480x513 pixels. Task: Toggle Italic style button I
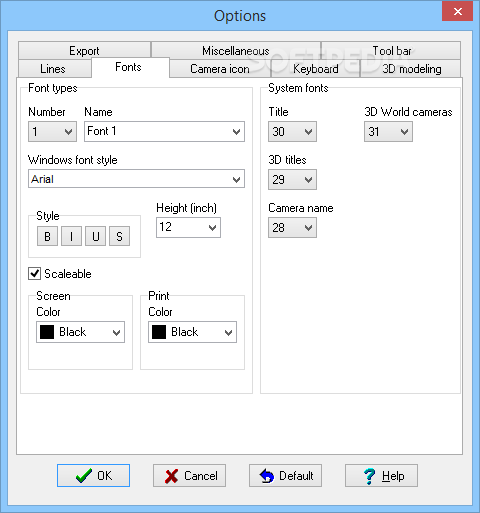point(71,236)
